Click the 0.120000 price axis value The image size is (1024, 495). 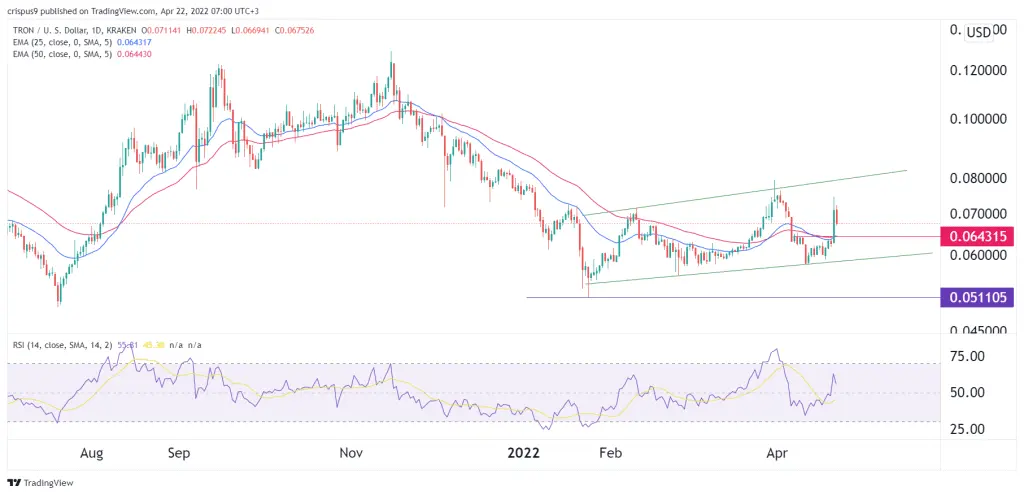[978, 72]
